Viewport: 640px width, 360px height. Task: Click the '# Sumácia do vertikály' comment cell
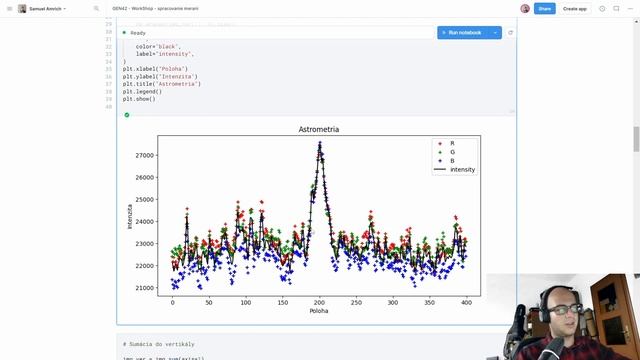point(158,344)
